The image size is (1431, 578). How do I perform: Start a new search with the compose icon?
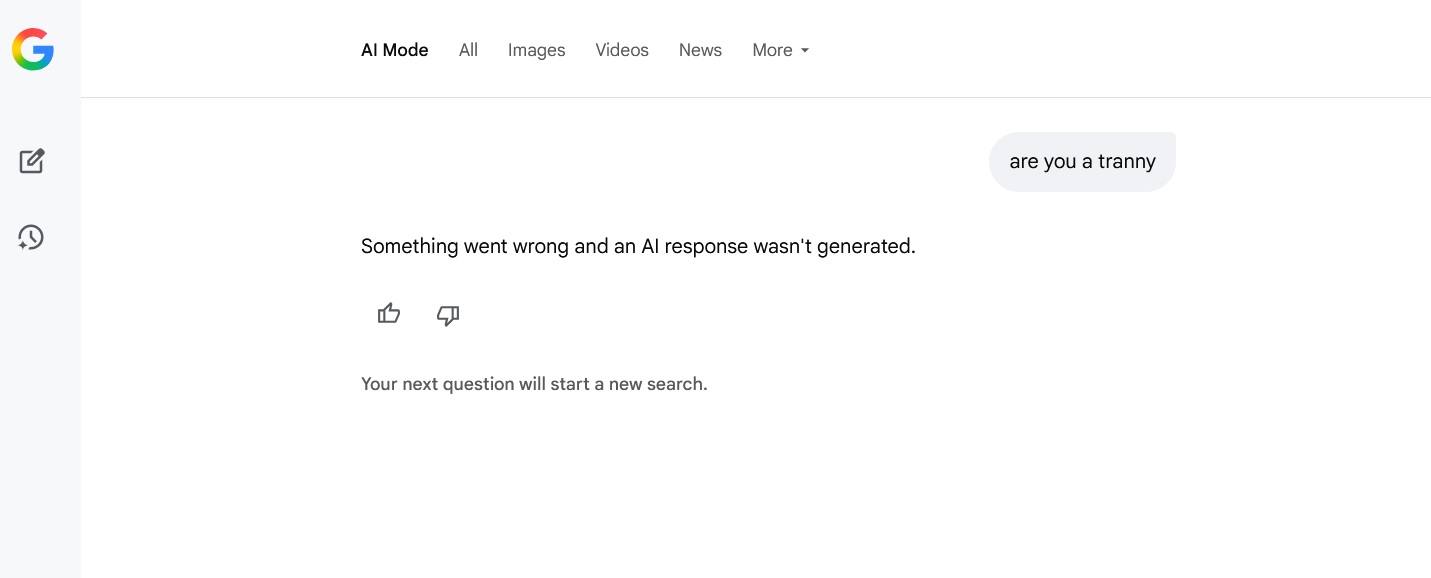click(x=32, y=161)
